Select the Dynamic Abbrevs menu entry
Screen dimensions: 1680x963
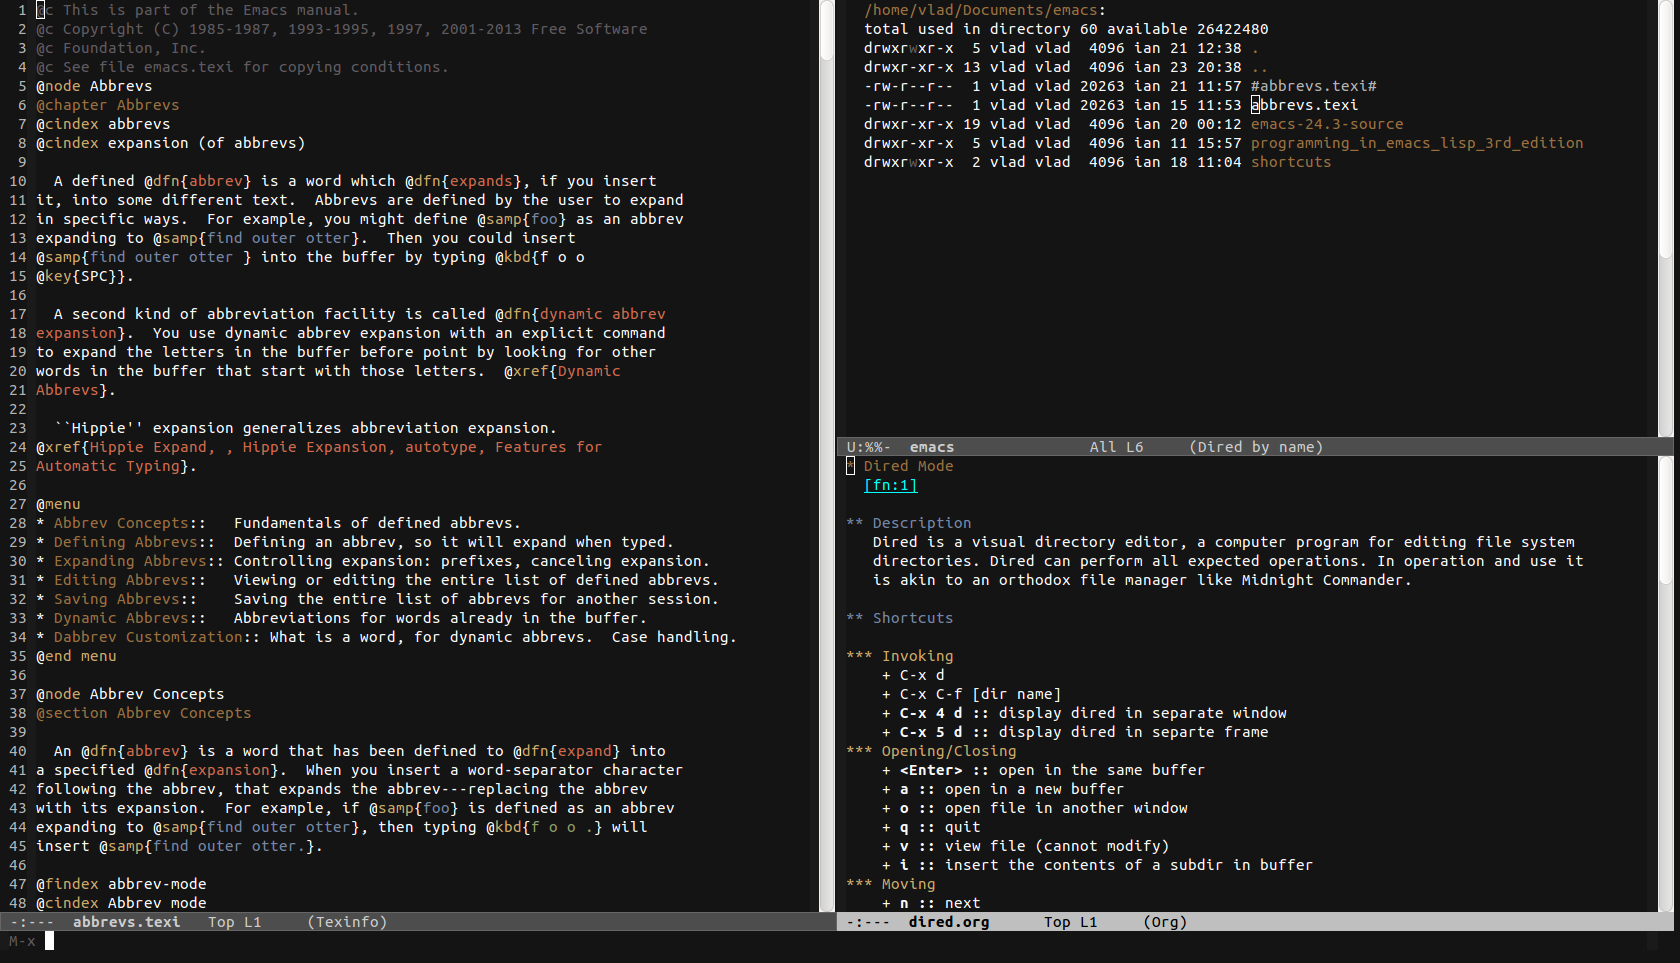[121, 618]
